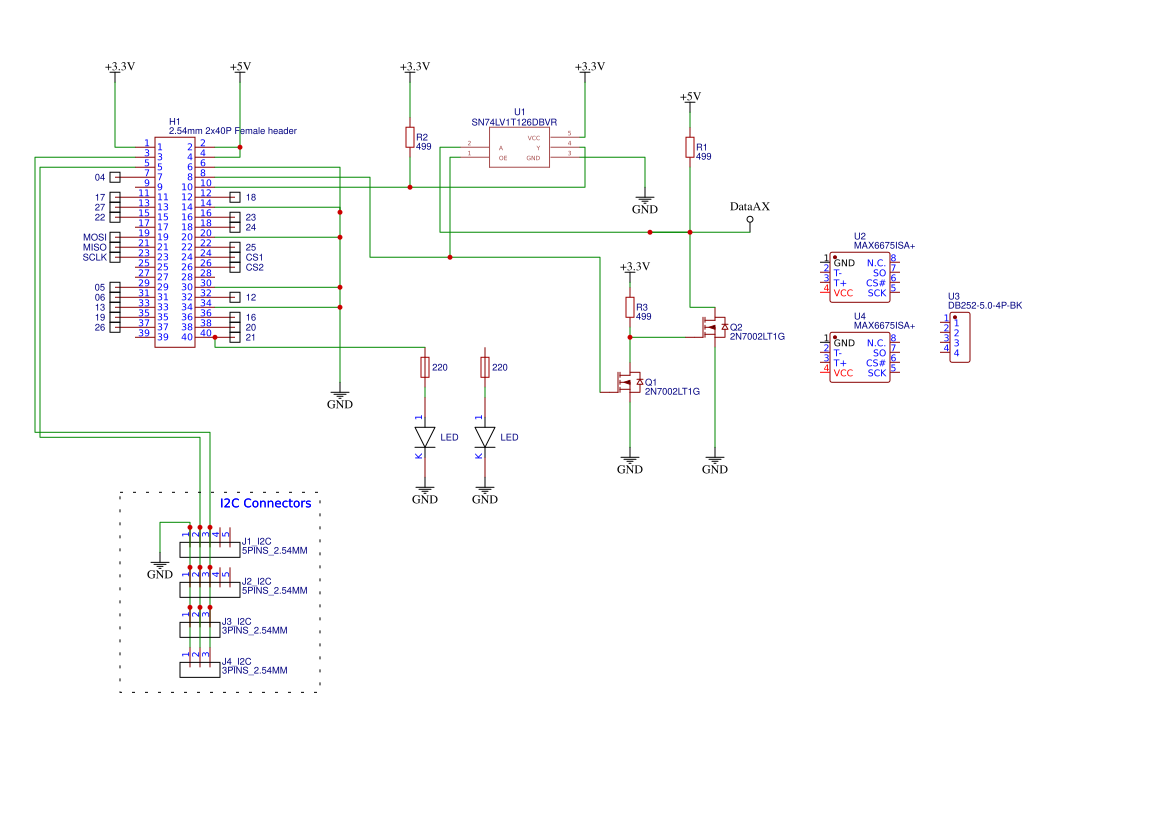Click the CS2 net label
The width and height of the screenshot is (1169, 828).
[254, 267]
